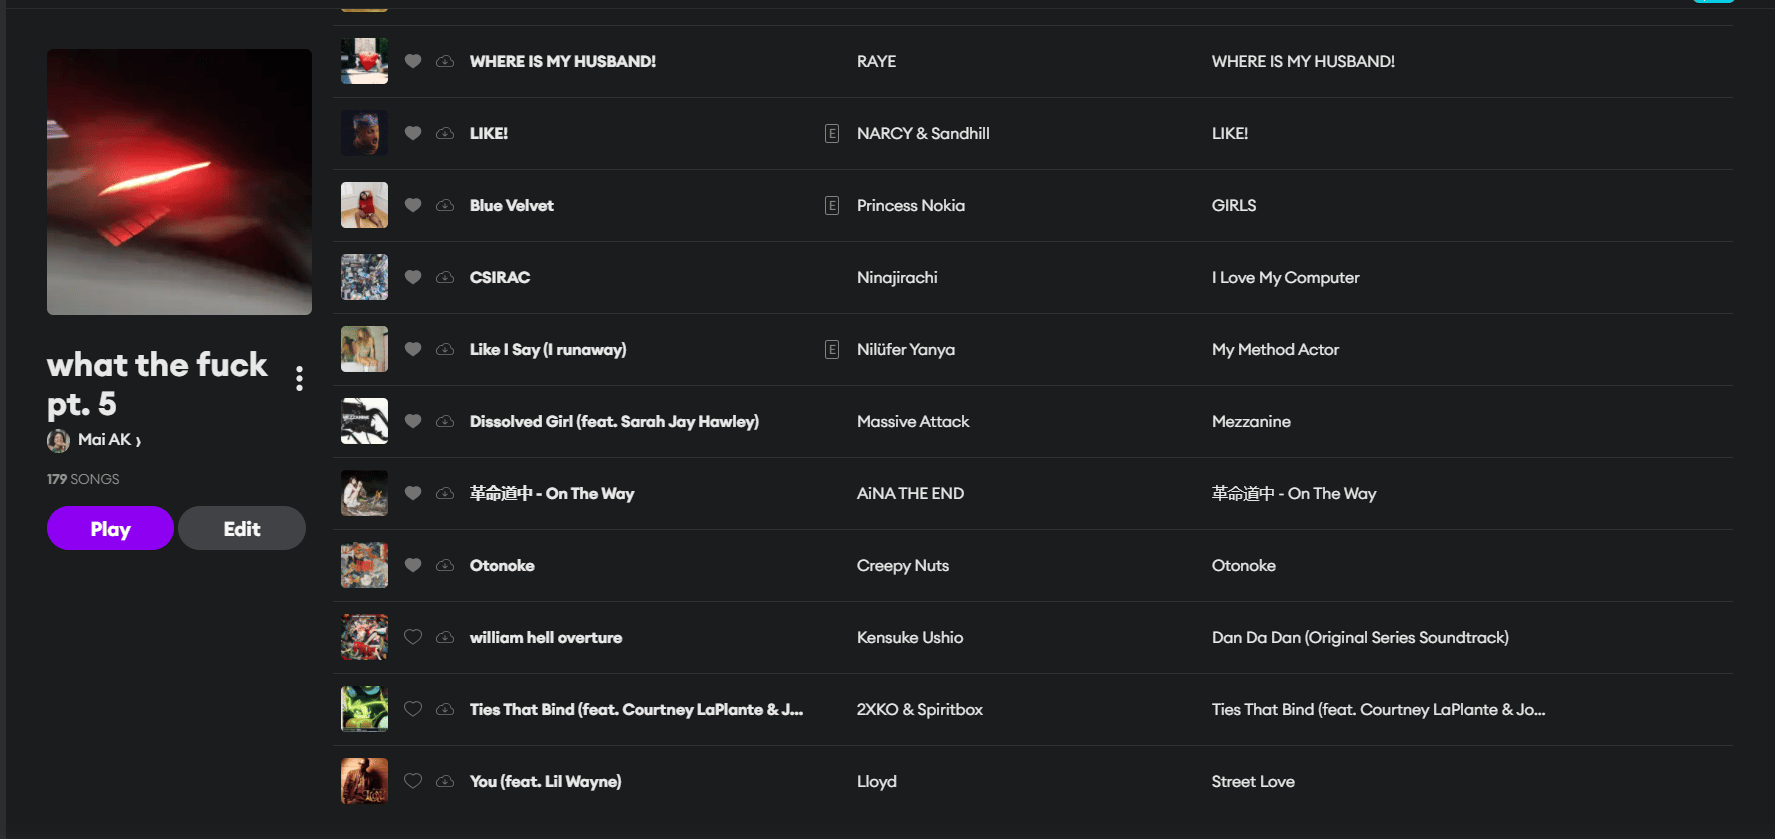Download the CSIRAC track via cloud icon

coord(445,277)
